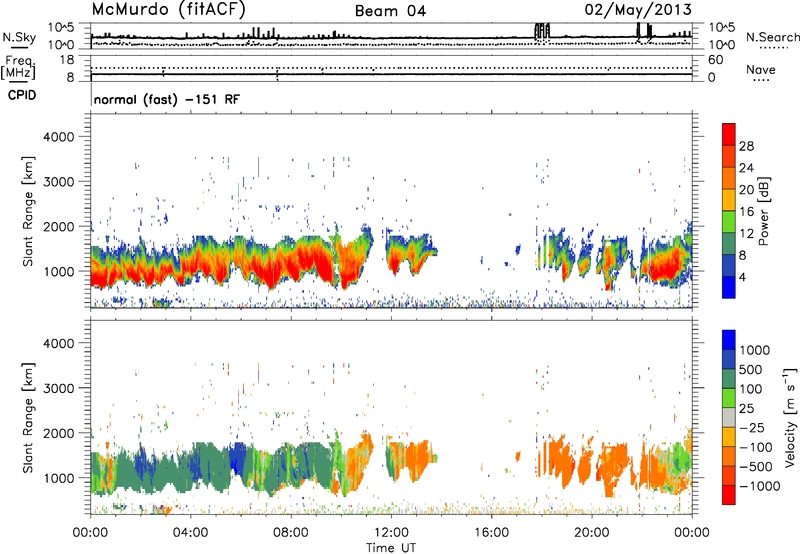Image resolution: width=800 pixels, height=554 pixels.
Task: Select Velocity color bar segment between 100 and 500
Action: (x=729, y=379)
